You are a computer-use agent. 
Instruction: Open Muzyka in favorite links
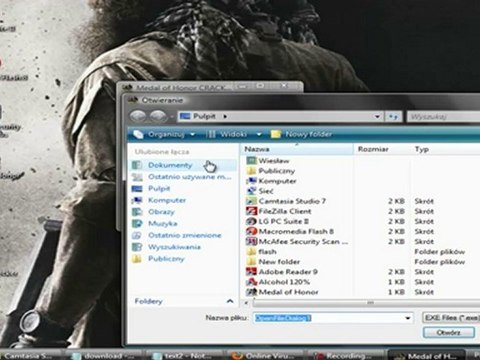(163, 223)
